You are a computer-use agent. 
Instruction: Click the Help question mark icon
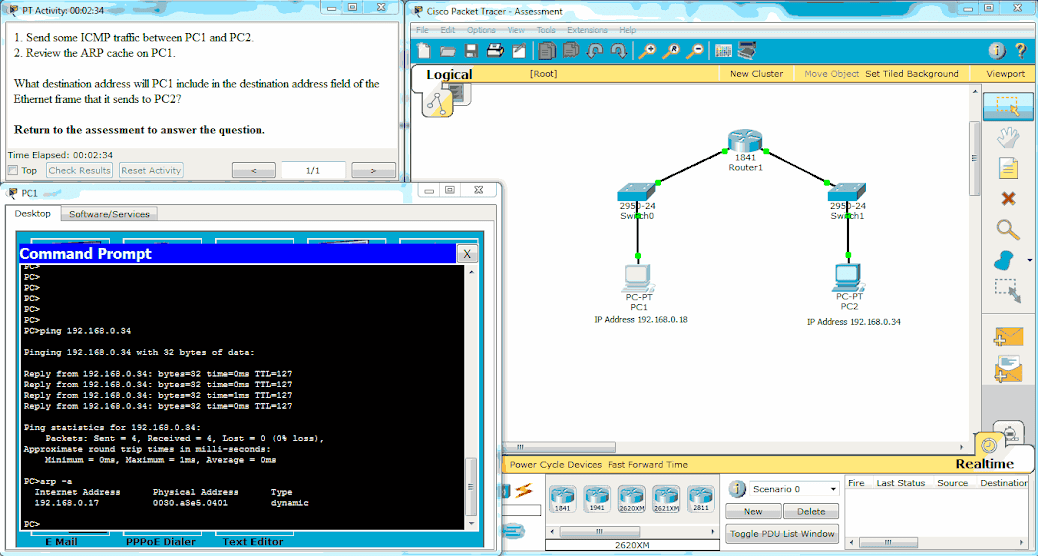(x=1021, y=51)
